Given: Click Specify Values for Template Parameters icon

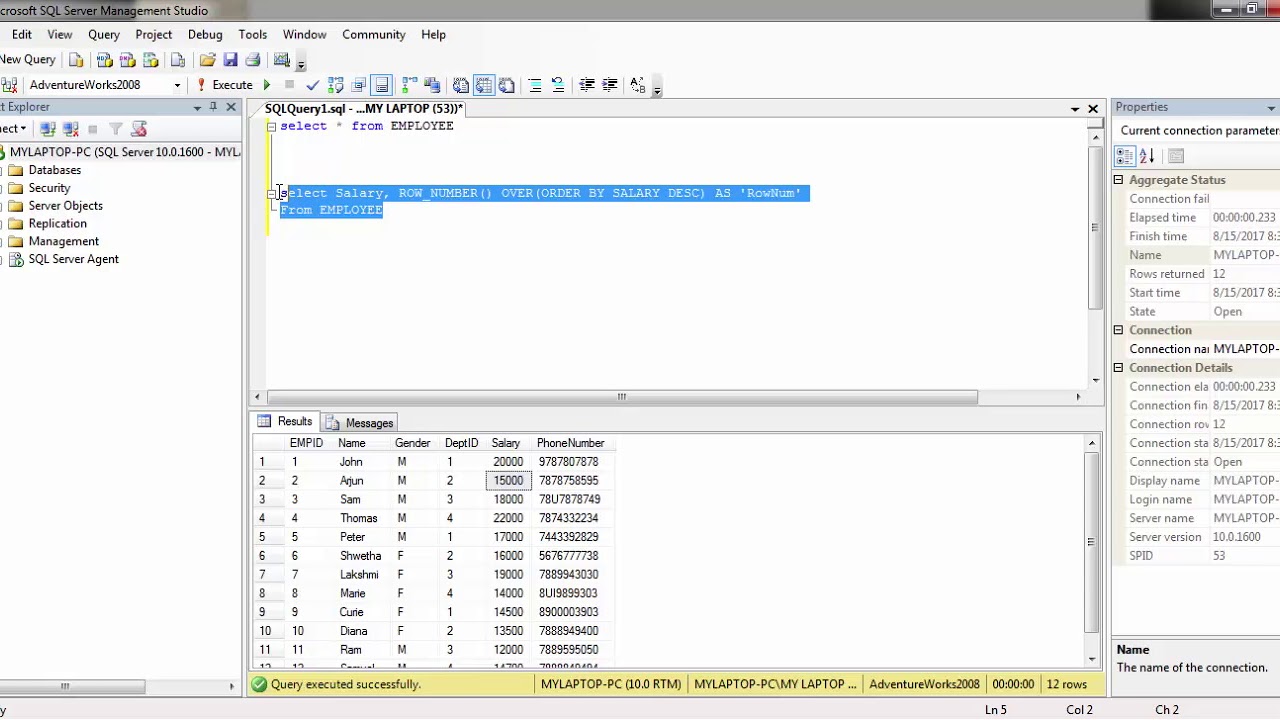Looking at the screenshot, I should 638,85.
